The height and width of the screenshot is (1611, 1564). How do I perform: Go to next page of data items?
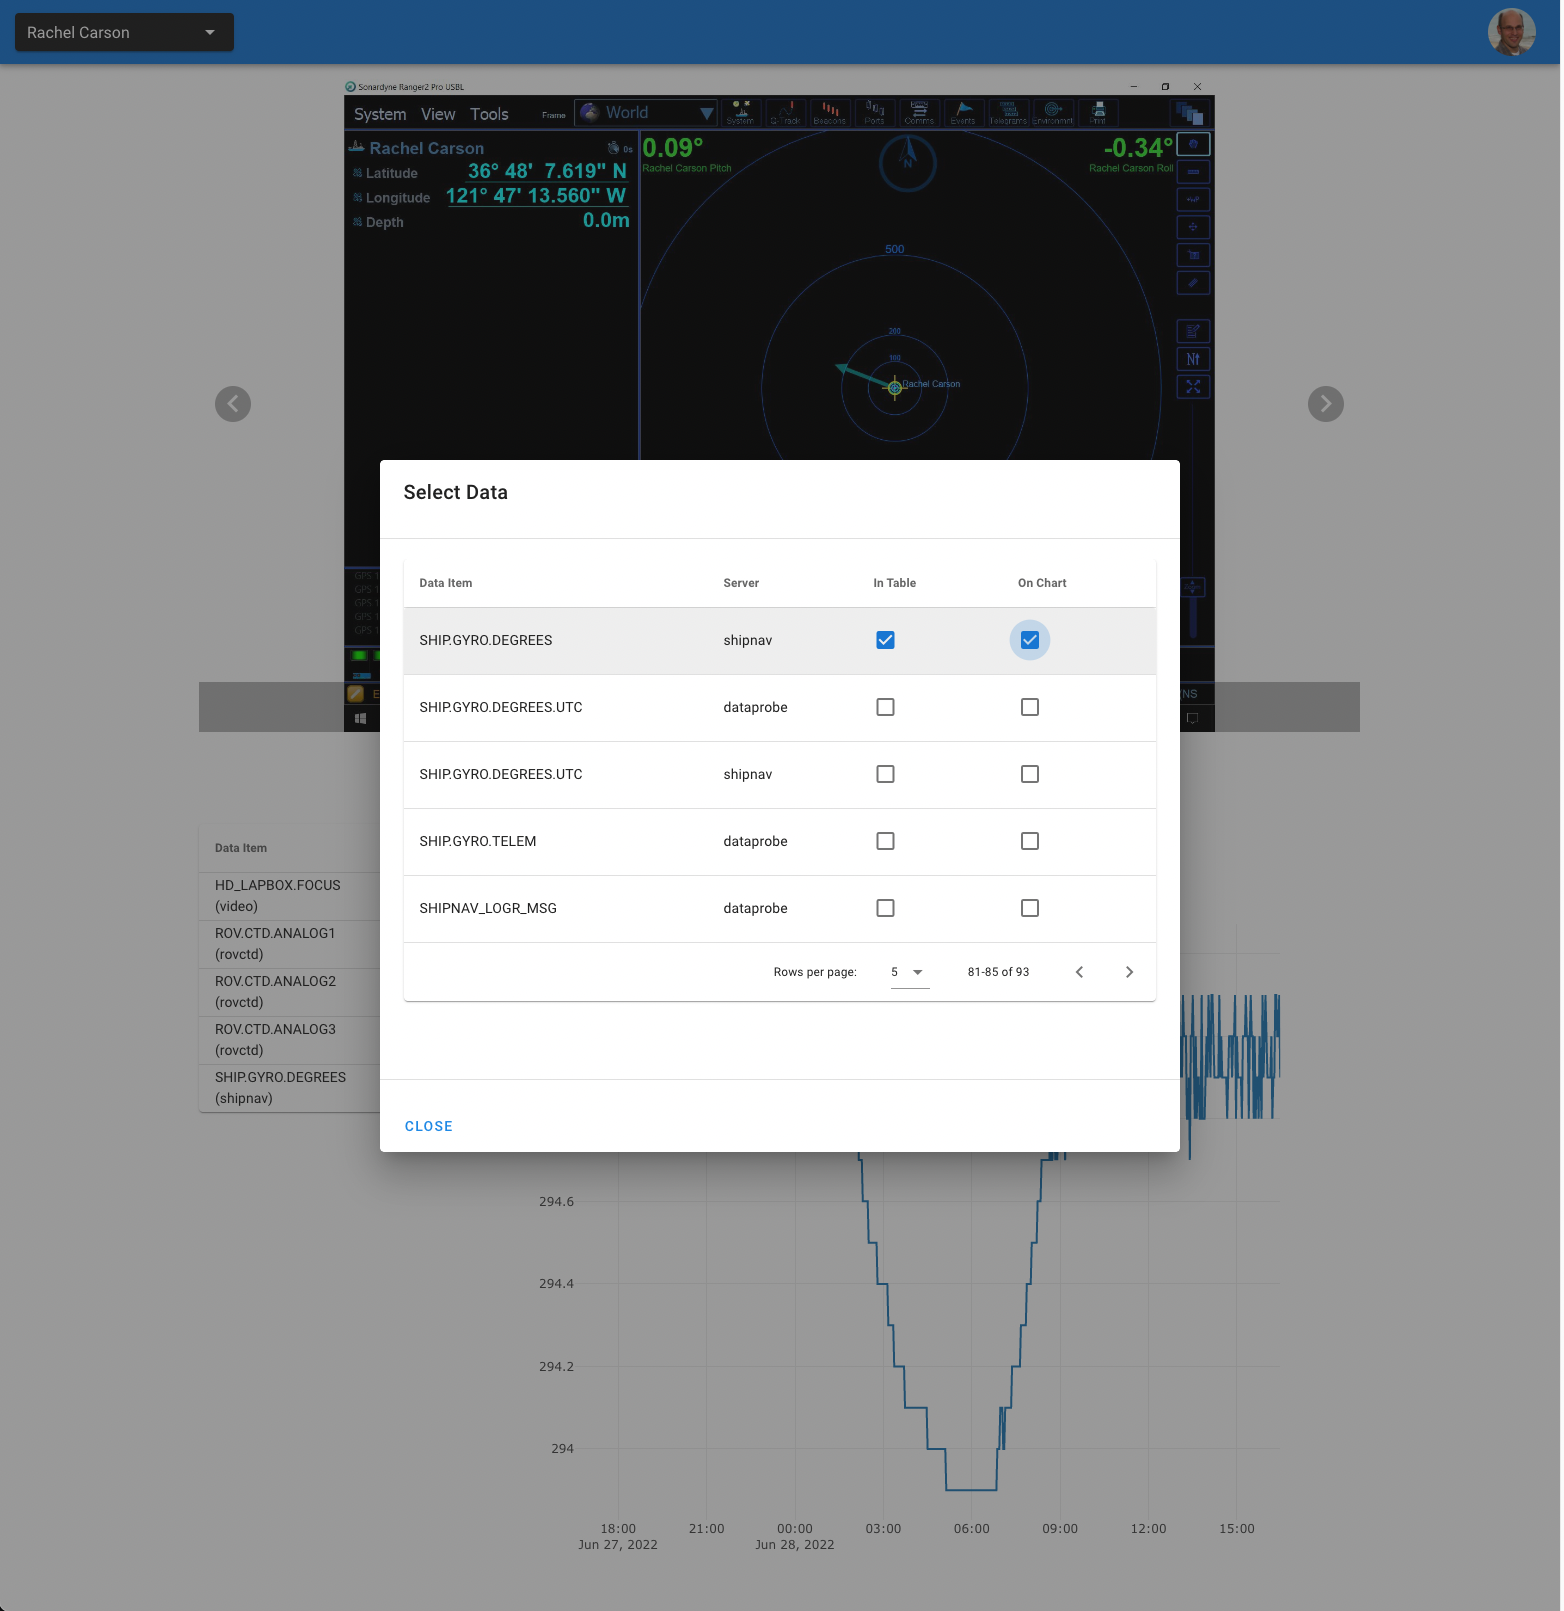1129,972
